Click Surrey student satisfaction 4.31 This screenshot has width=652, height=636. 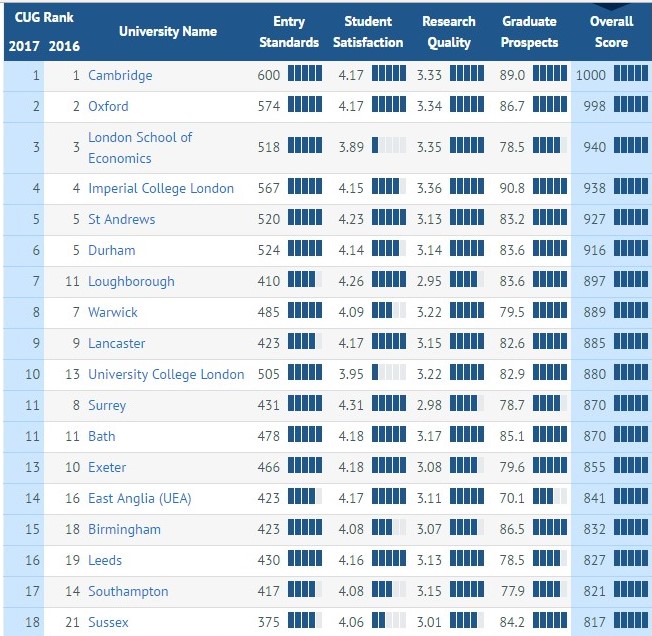point(351,405)
